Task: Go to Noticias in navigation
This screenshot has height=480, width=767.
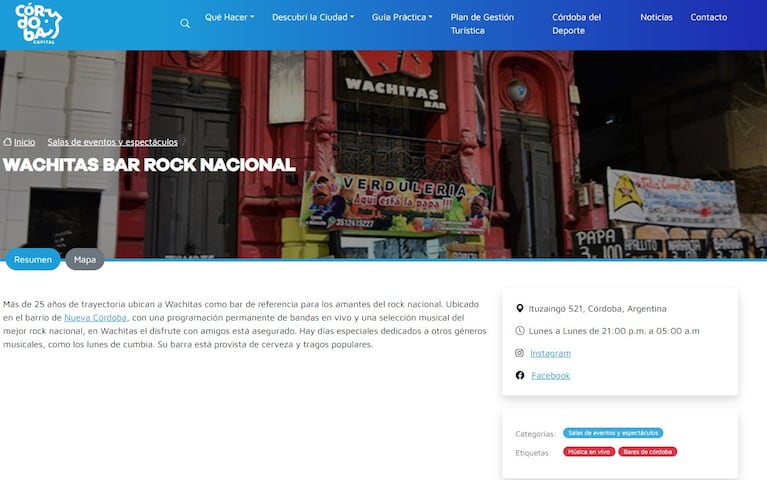Action: 656,17
